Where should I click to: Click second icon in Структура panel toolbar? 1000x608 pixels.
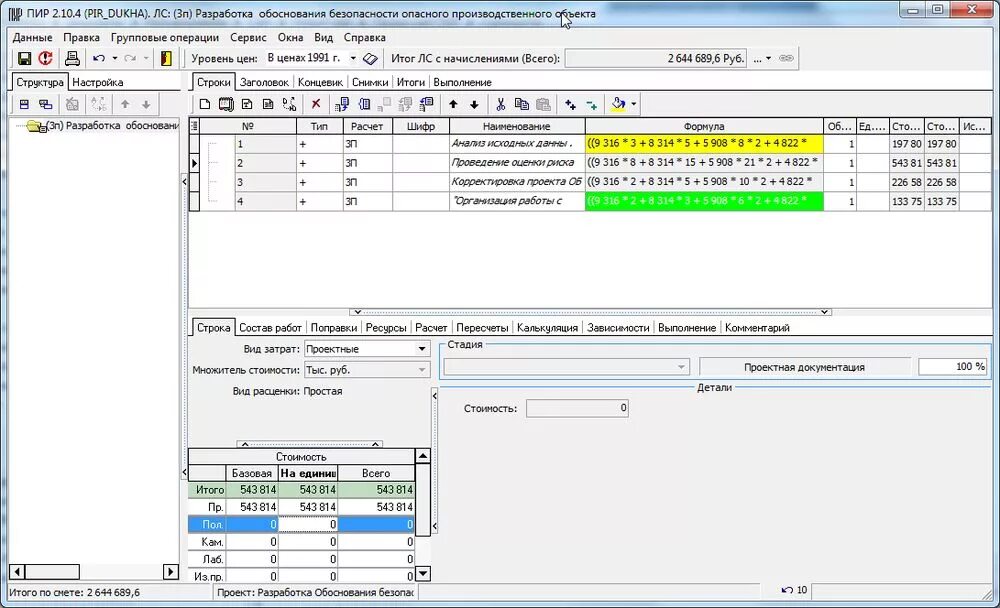click(45, 105)
